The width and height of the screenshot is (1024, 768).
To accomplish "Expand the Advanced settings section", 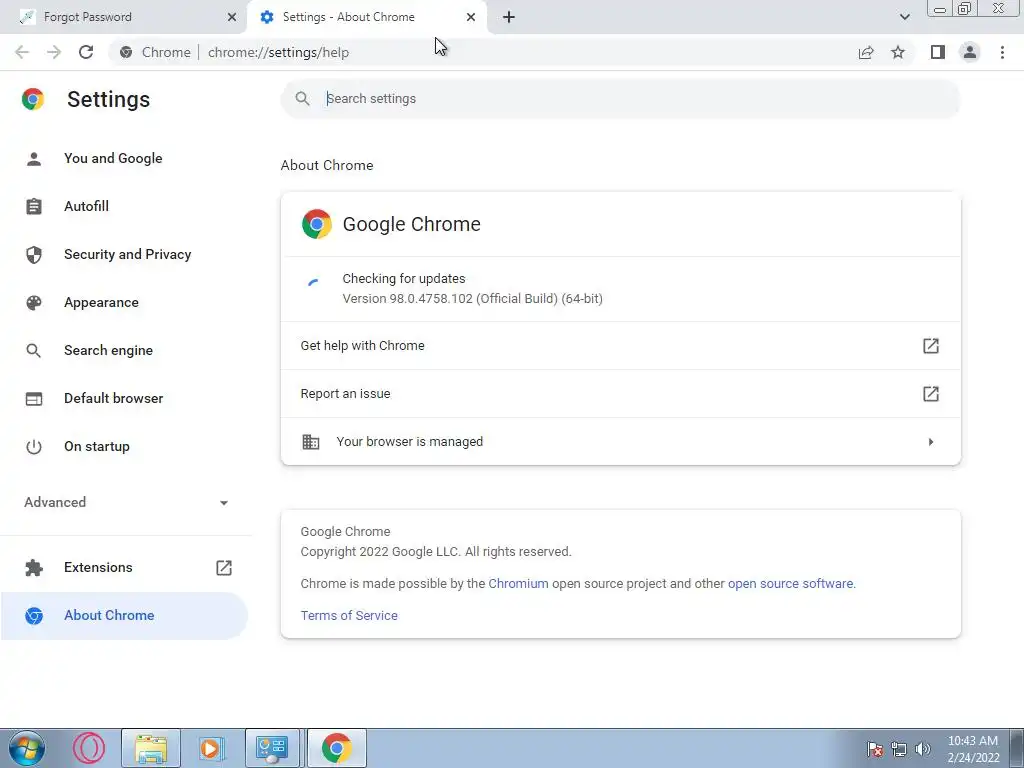I will point(124,502).
